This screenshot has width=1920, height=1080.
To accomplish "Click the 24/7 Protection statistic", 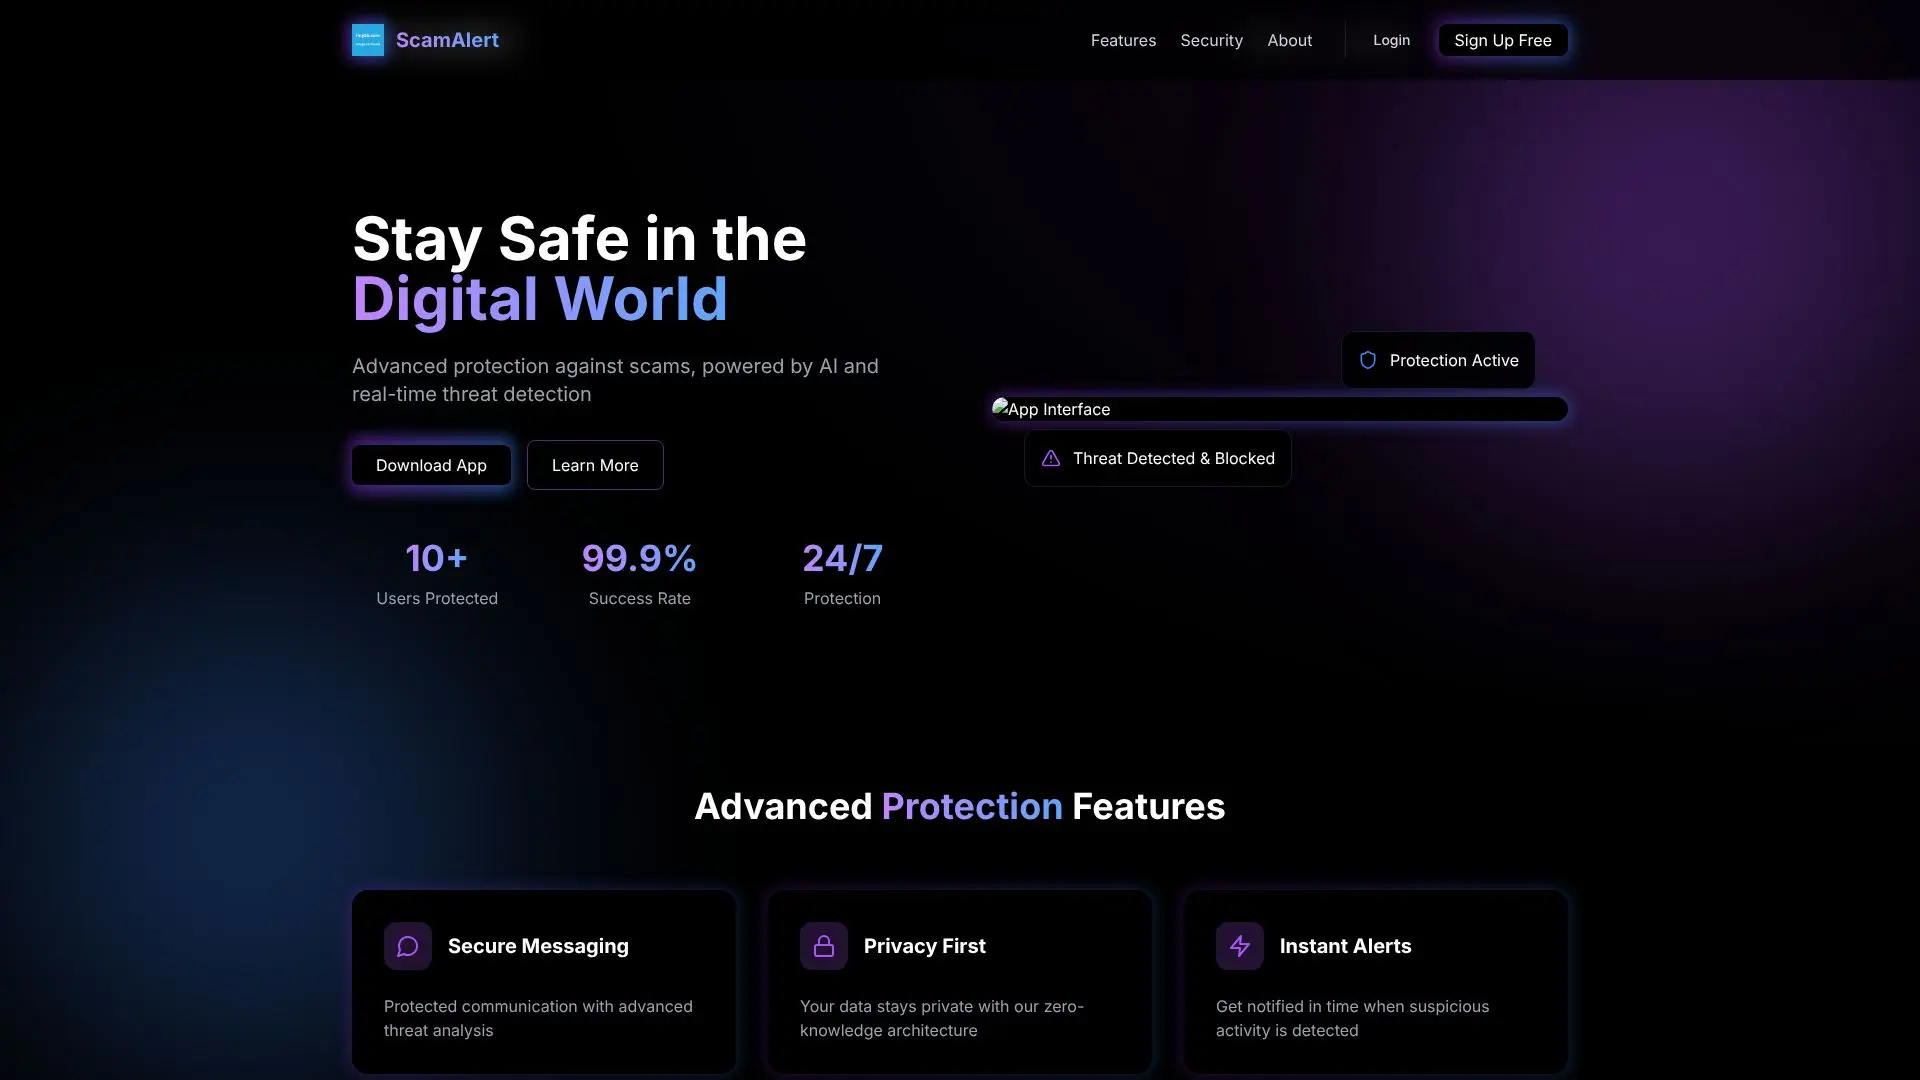I will click(x=842, y=573).
